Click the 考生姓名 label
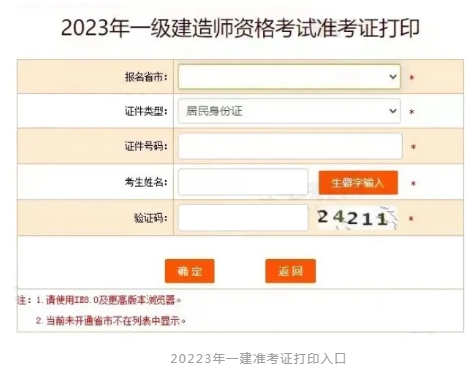The image size is (474, 374). pyautogui.click(x=146, y=182)
